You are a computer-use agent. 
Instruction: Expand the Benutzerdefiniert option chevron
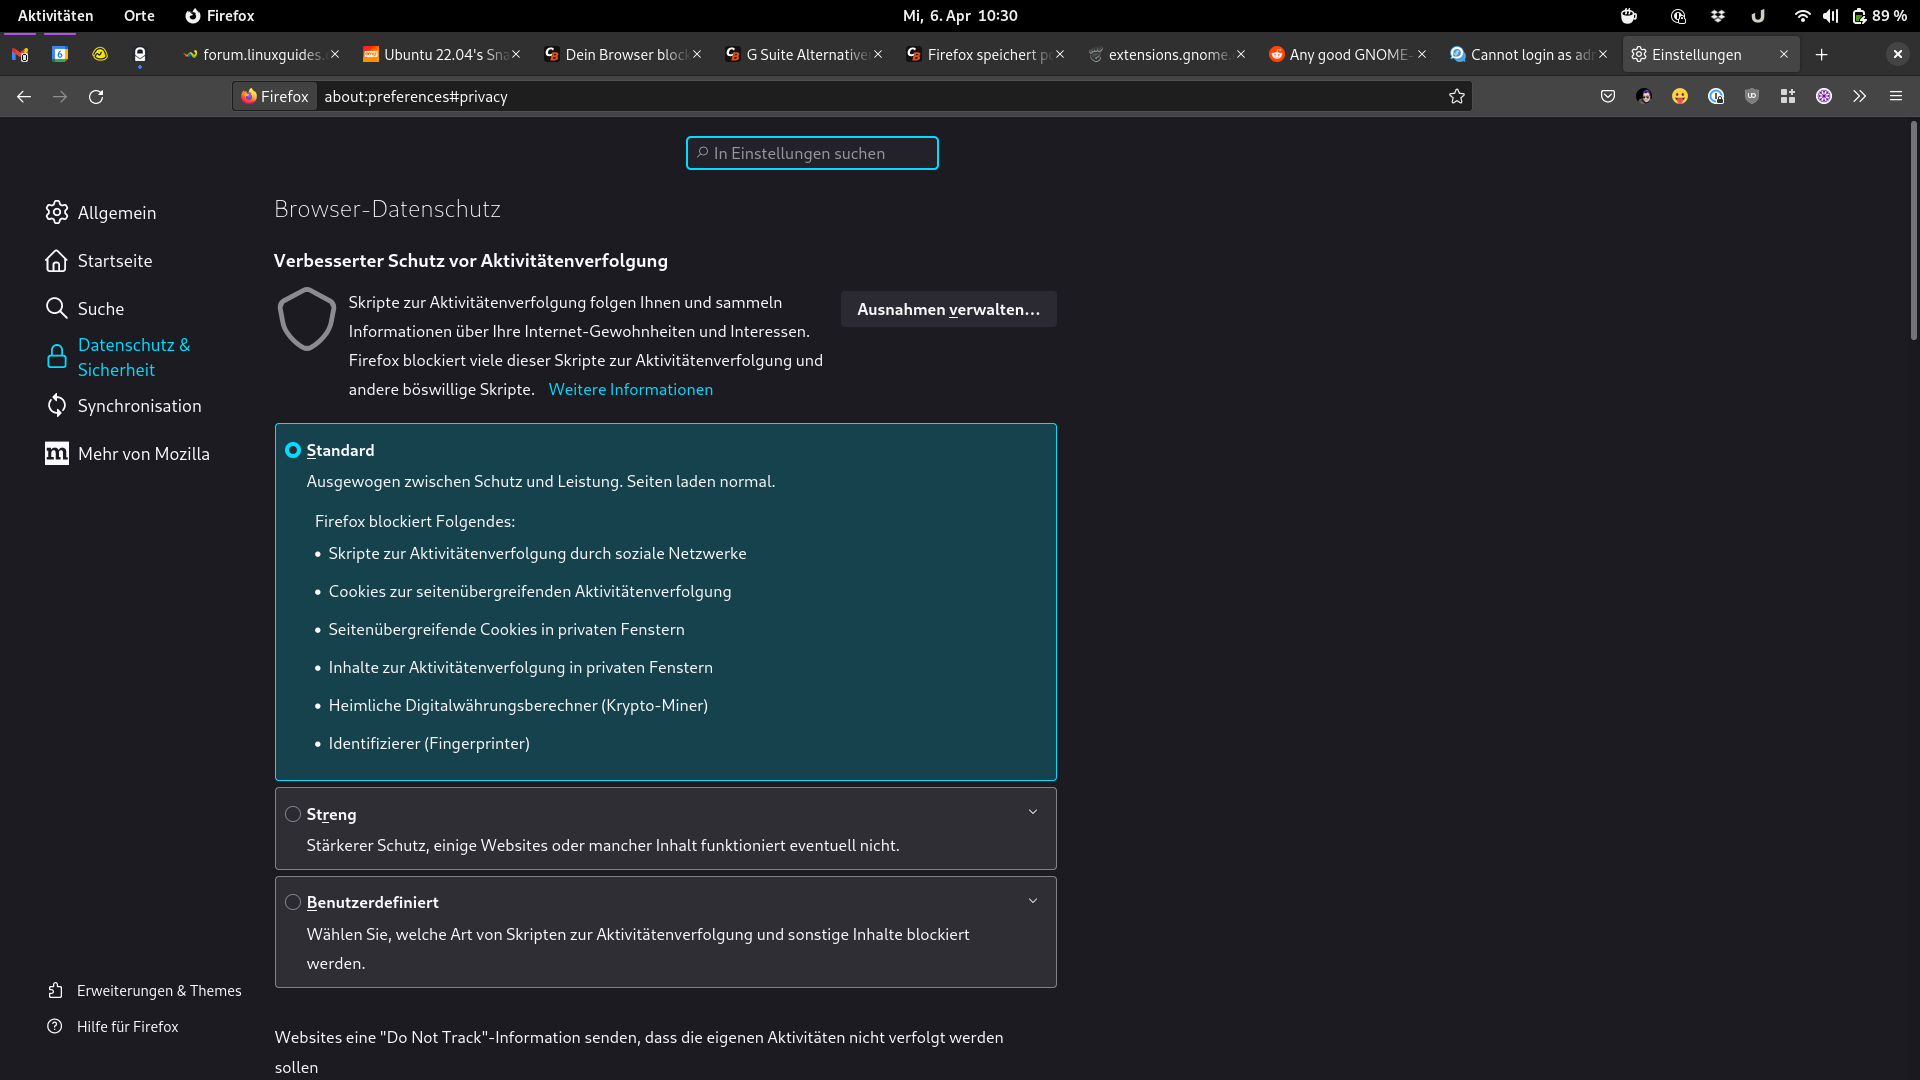(x=1033, y=901)
